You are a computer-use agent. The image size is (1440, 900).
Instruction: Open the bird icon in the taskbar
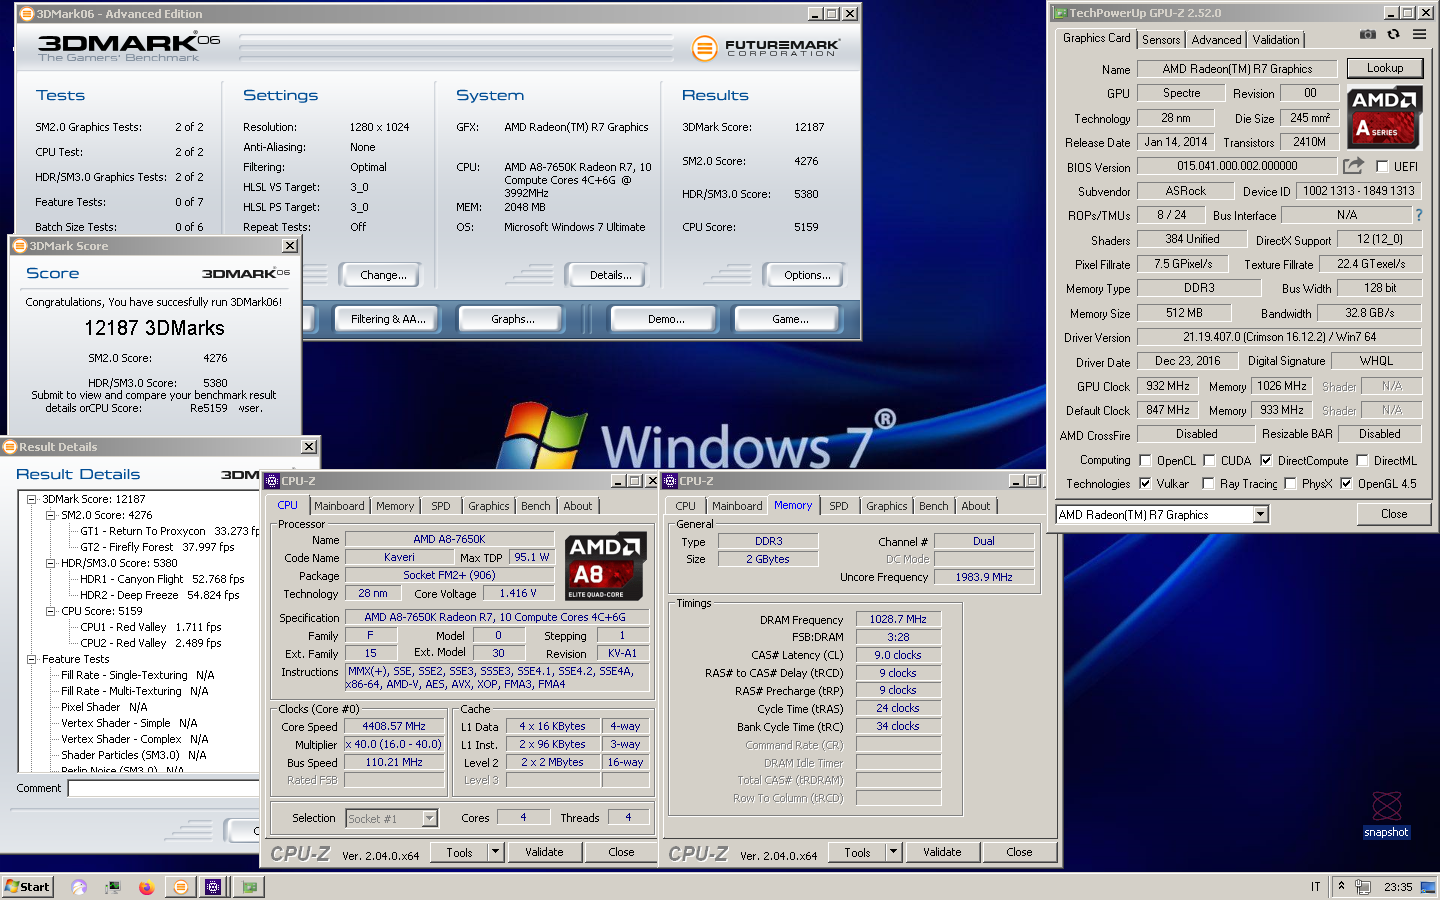coord(79,886)
